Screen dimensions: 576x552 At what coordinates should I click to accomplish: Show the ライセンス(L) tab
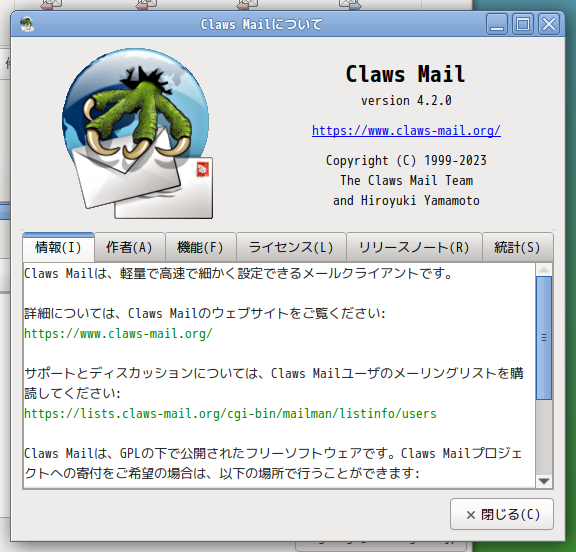pyautogui.click(x=291, y=247)
